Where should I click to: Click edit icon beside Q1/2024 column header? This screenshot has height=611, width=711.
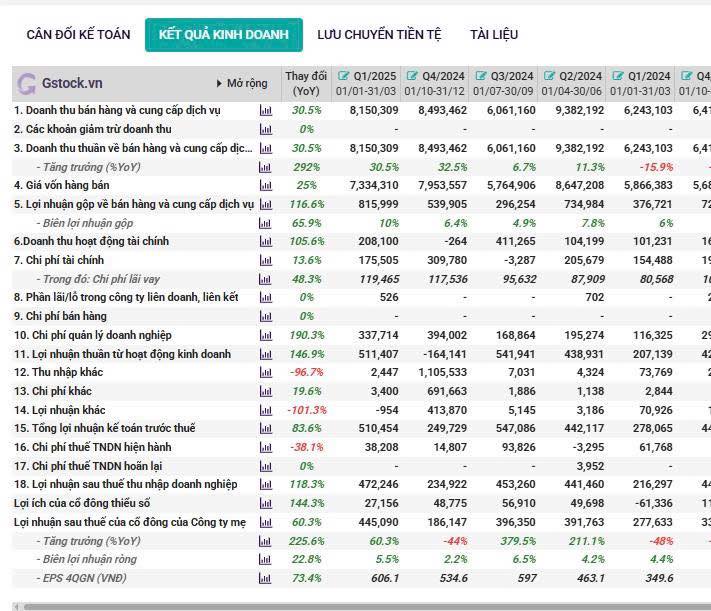618,76
